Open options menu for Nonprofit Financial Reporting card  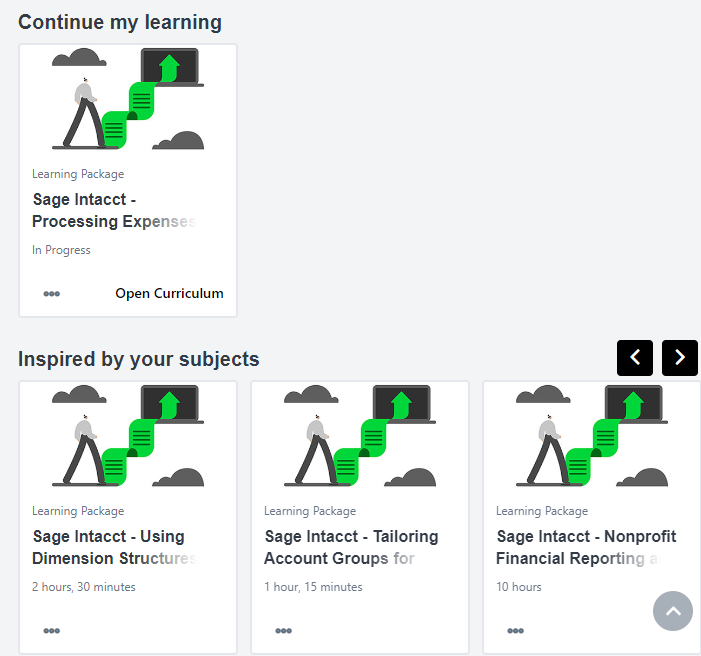[515, 630]
